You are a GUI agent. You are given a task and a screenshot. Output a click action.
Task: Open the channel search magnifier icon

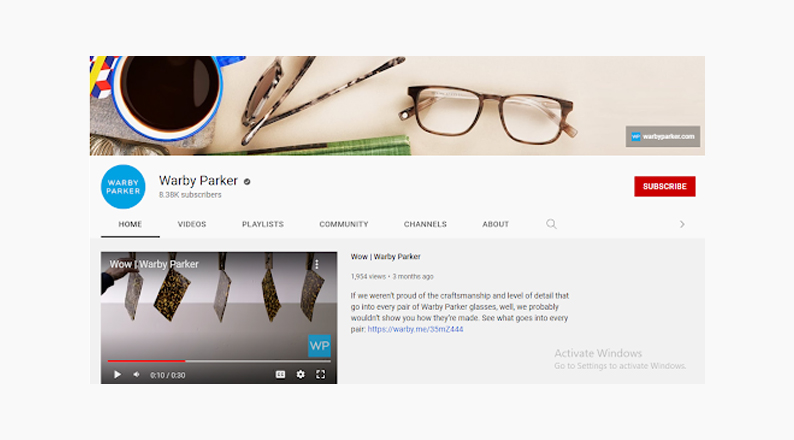pos(551,224)
